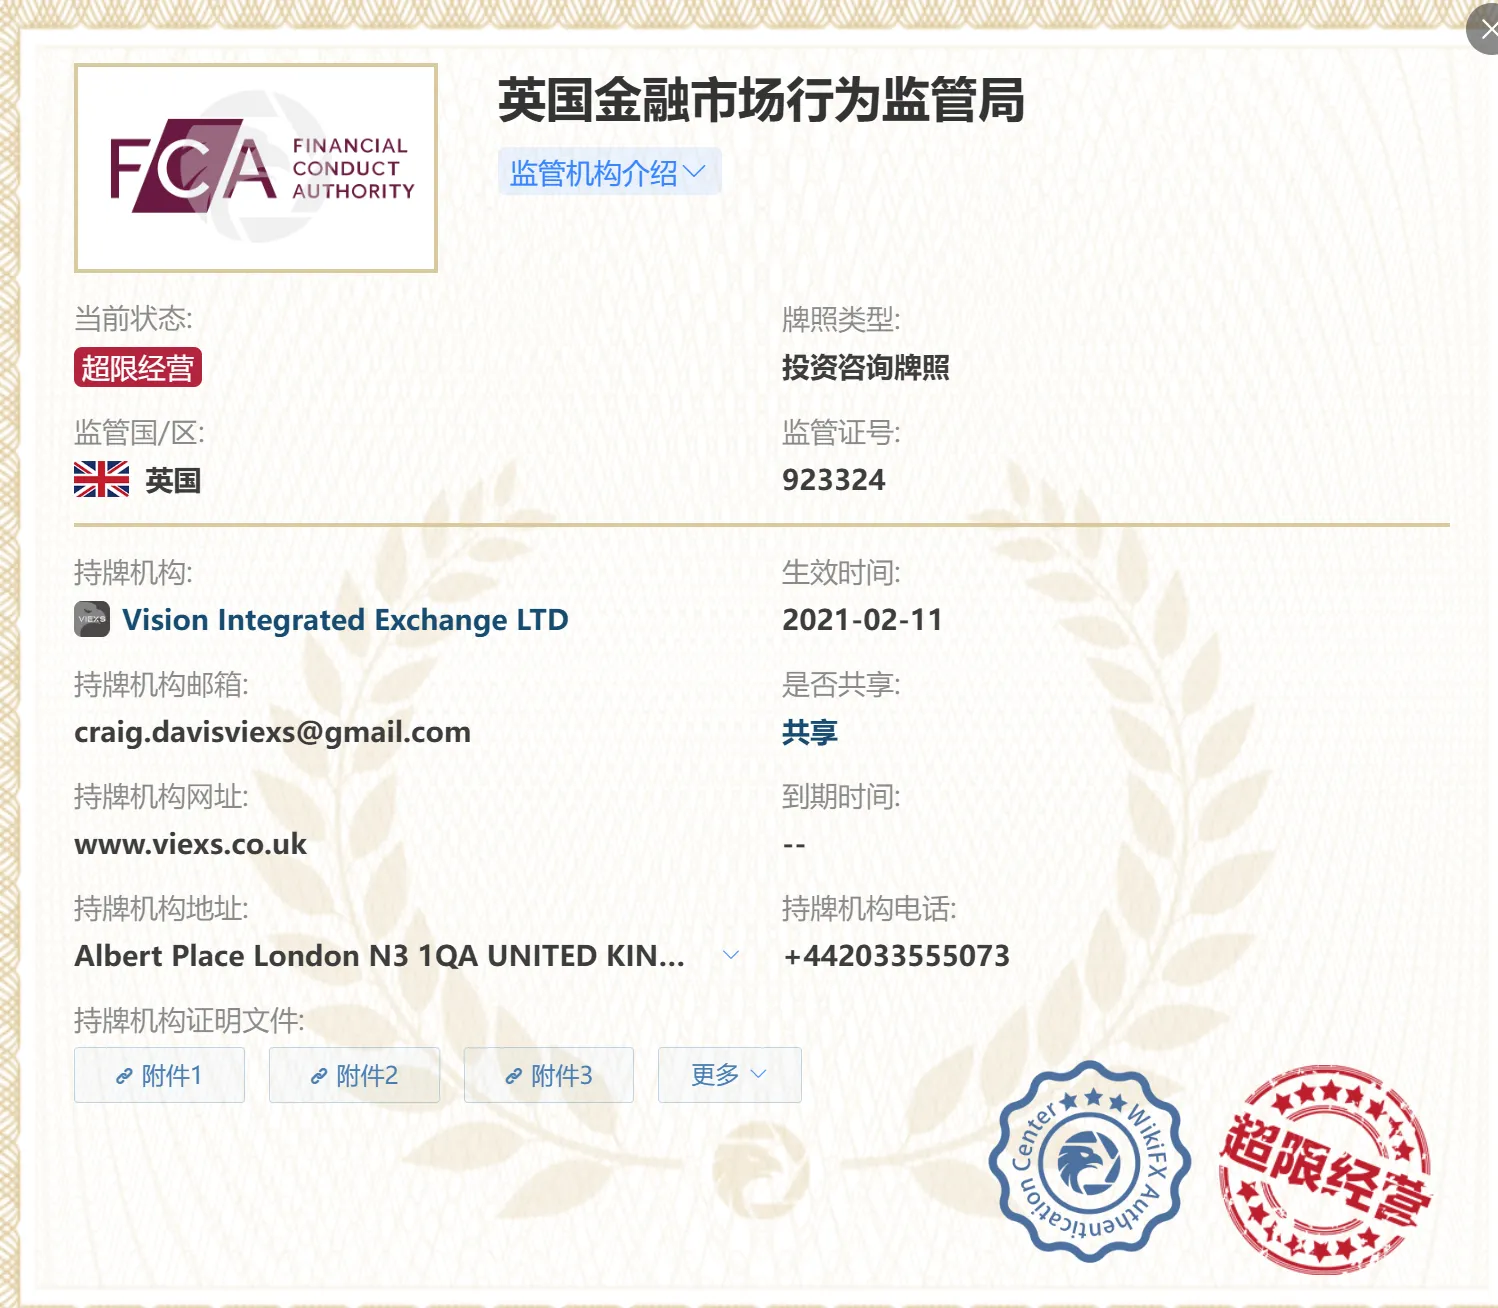1498x1308 pixels.
Task: Select the Albert Place London address text
Action: pos(379,956)
